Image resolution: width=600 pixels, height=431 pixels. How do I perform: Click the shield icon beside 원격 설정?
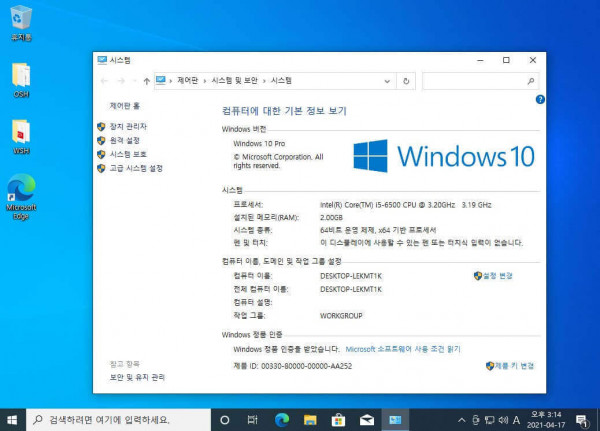coord(101,140)
